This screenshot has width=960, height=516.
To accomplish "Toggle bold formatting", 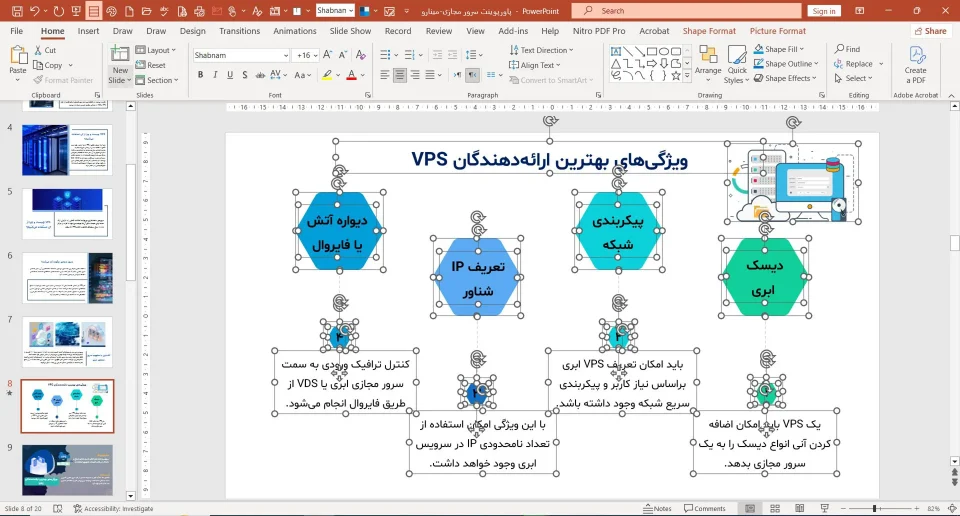I will click(x=200, y=75).
